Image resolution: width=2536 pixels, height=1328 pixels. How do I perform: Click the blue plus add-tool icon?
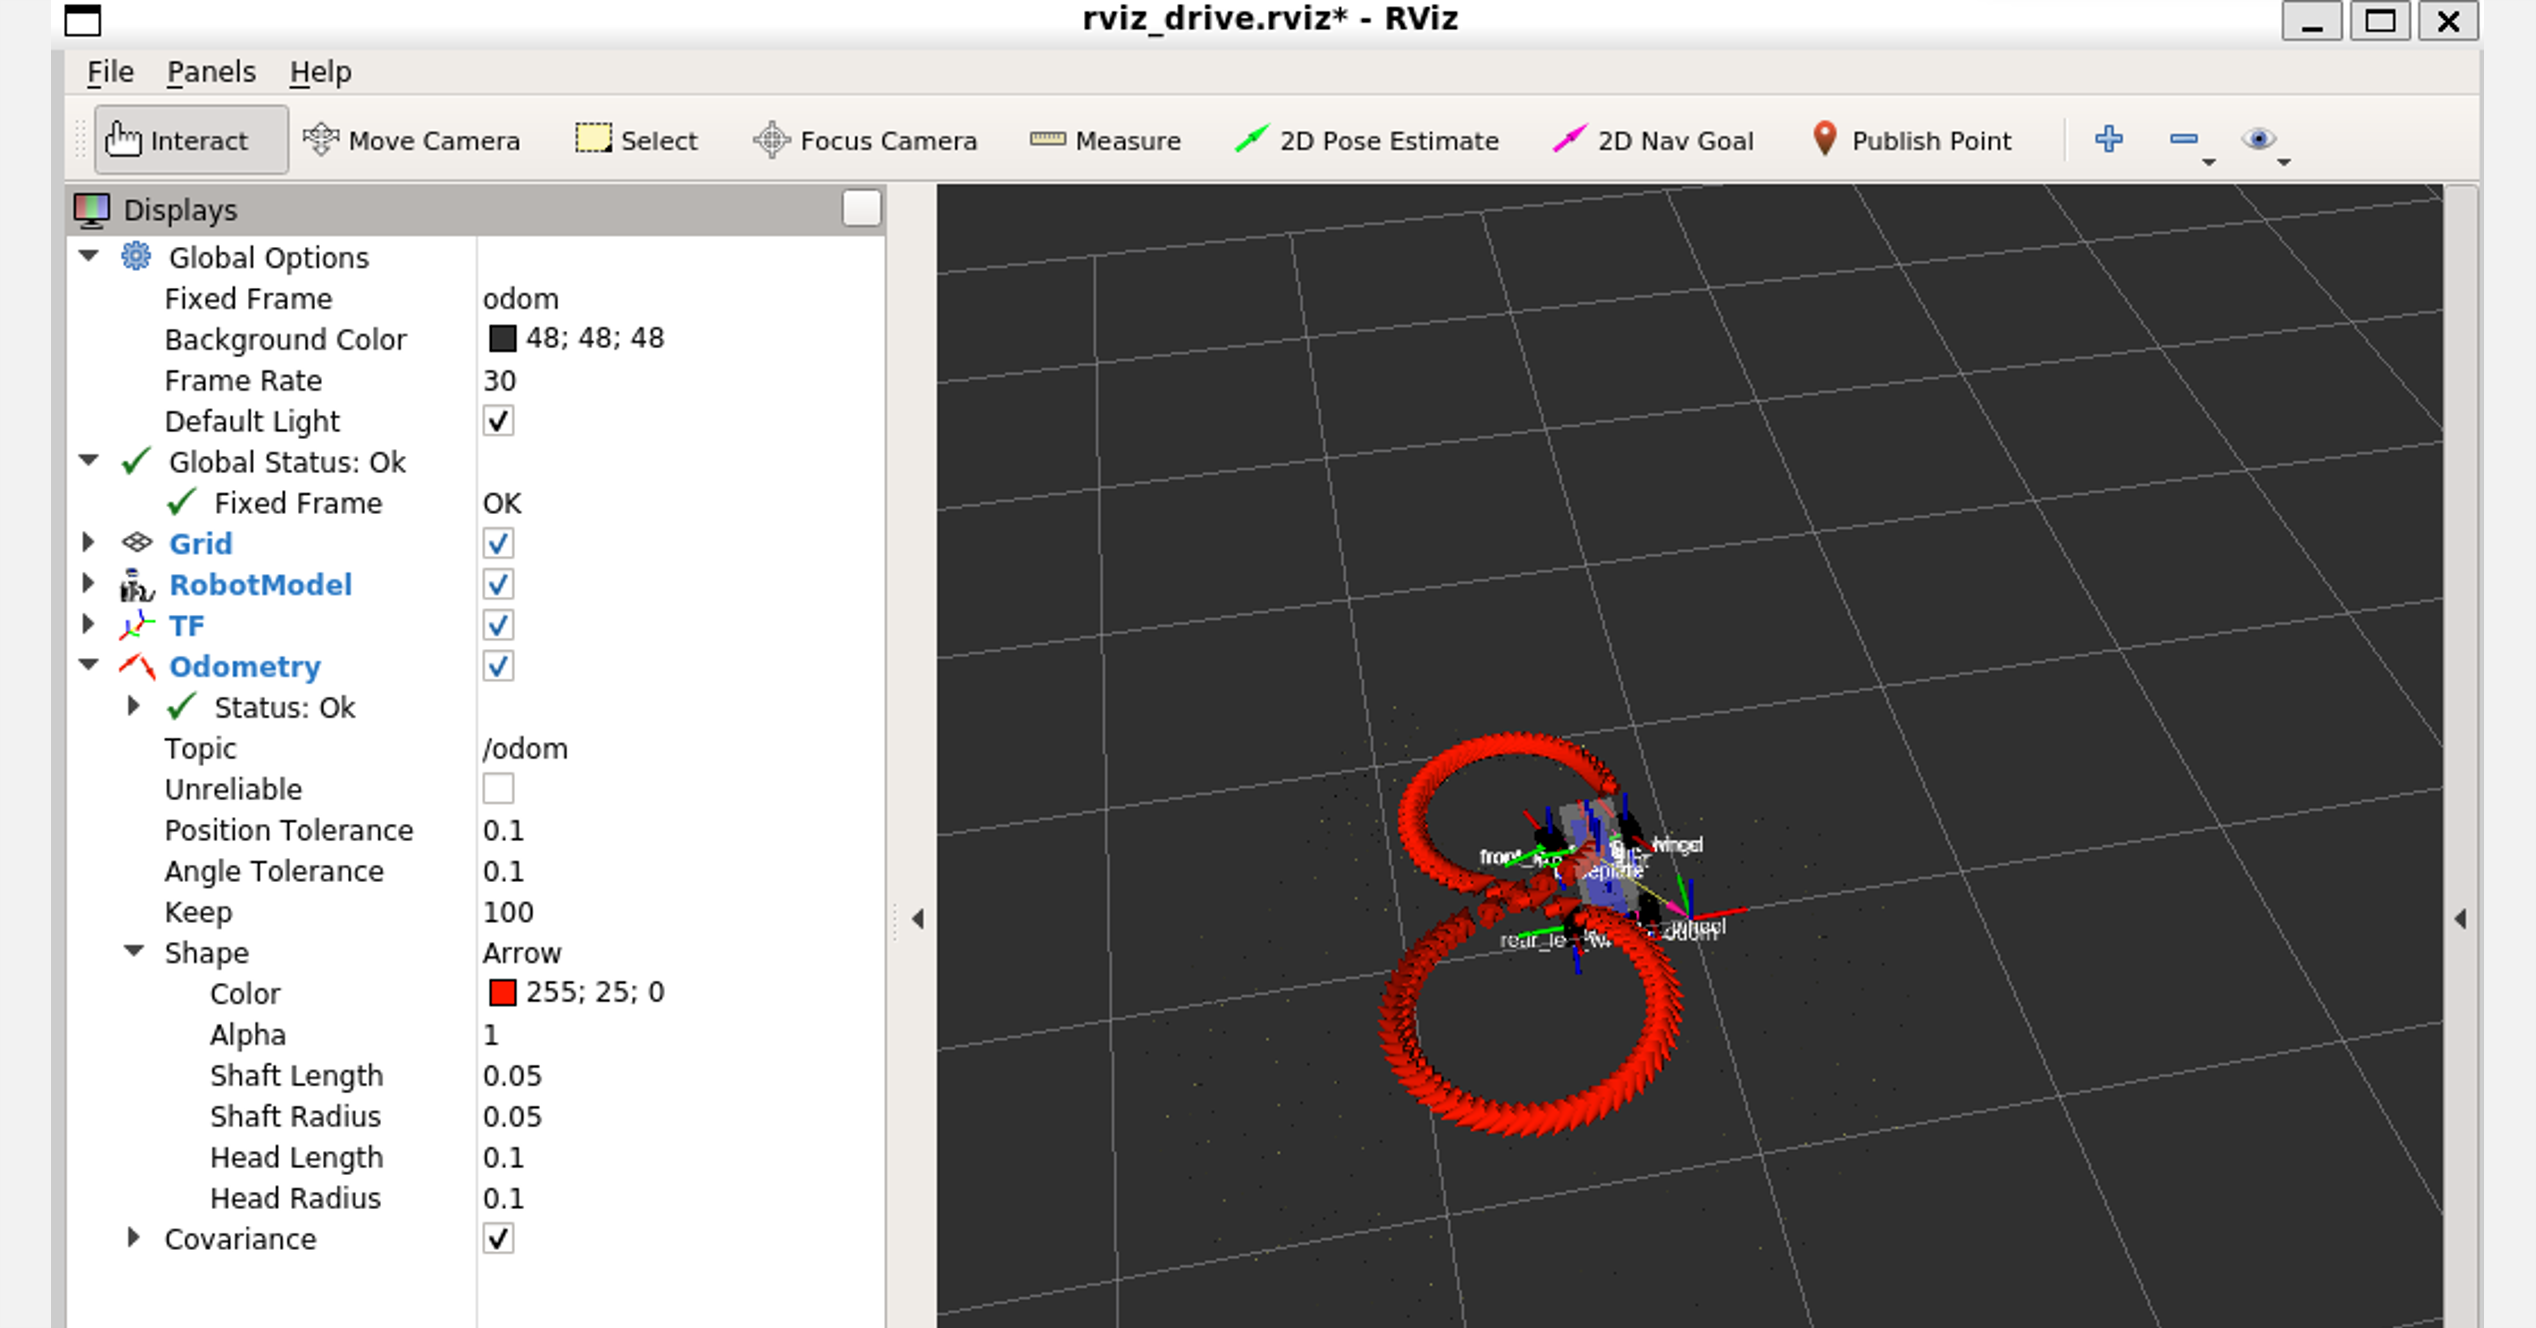[2108, 139]
